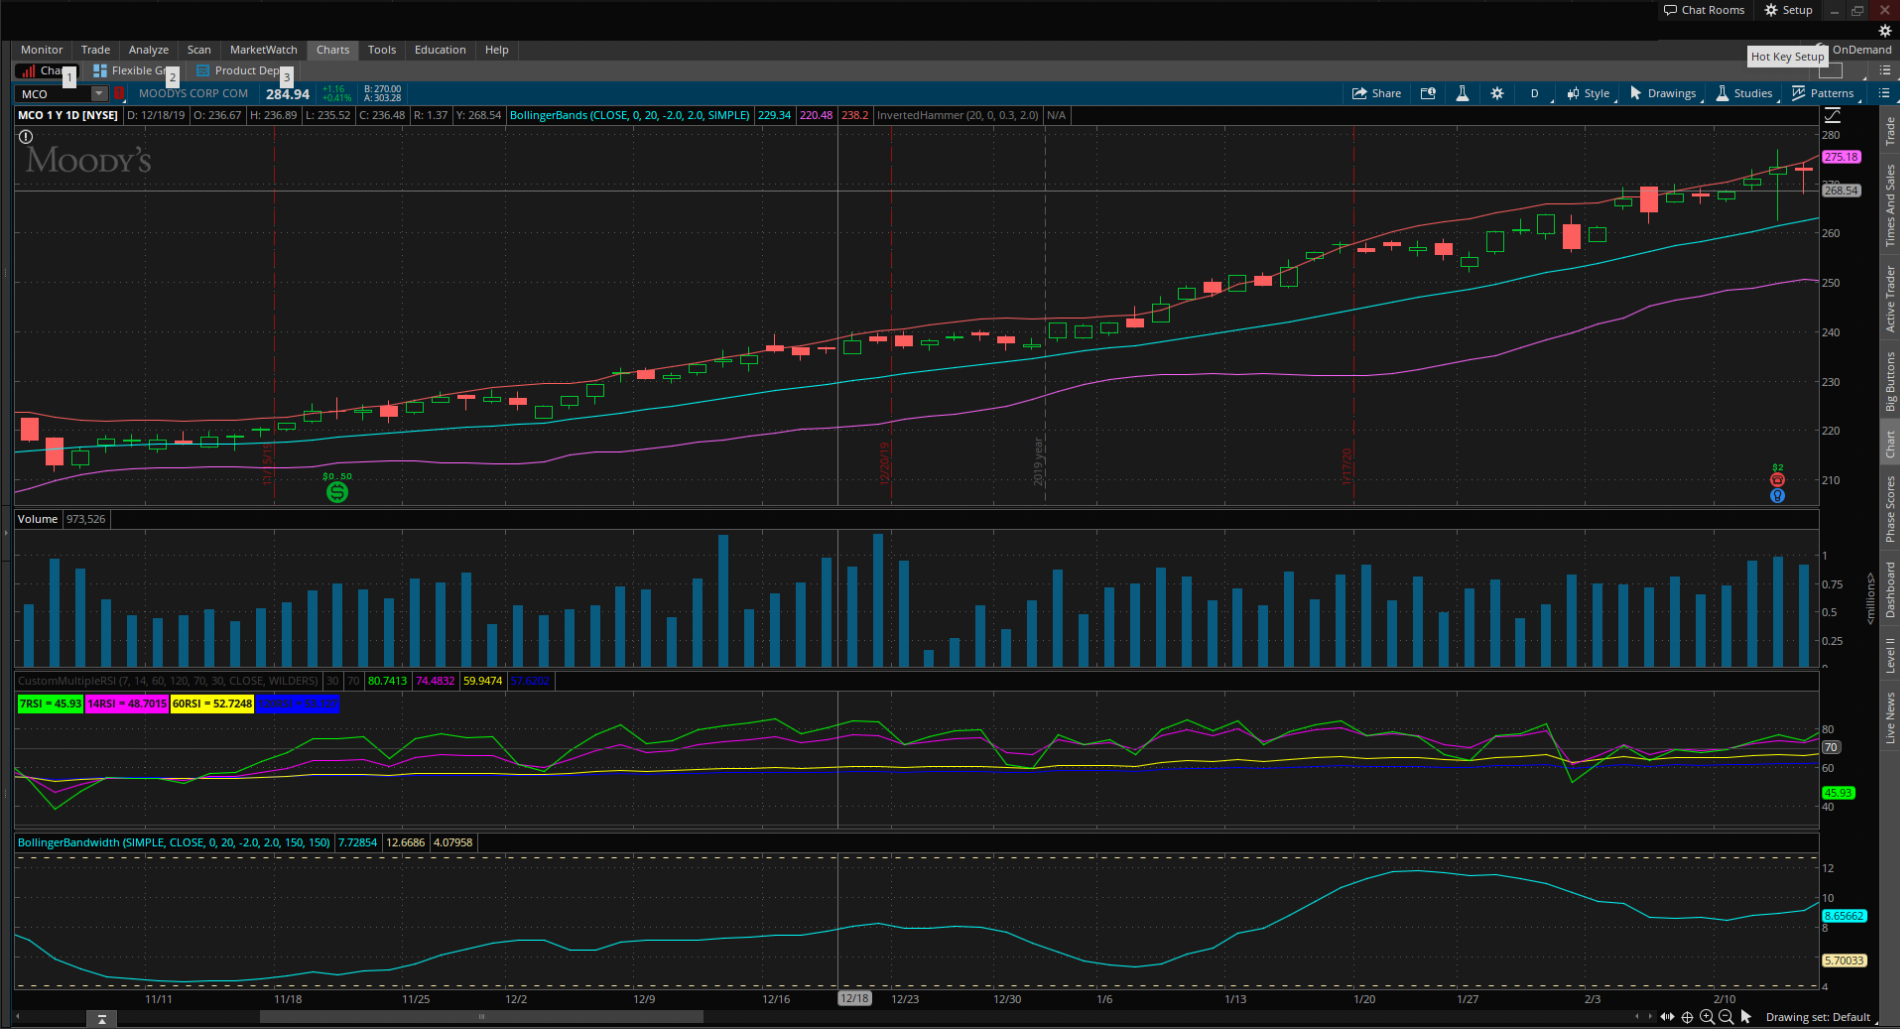Open the Trade side panel tab
This screenshot has width=1900, height=1029.
coord(1890,131)
